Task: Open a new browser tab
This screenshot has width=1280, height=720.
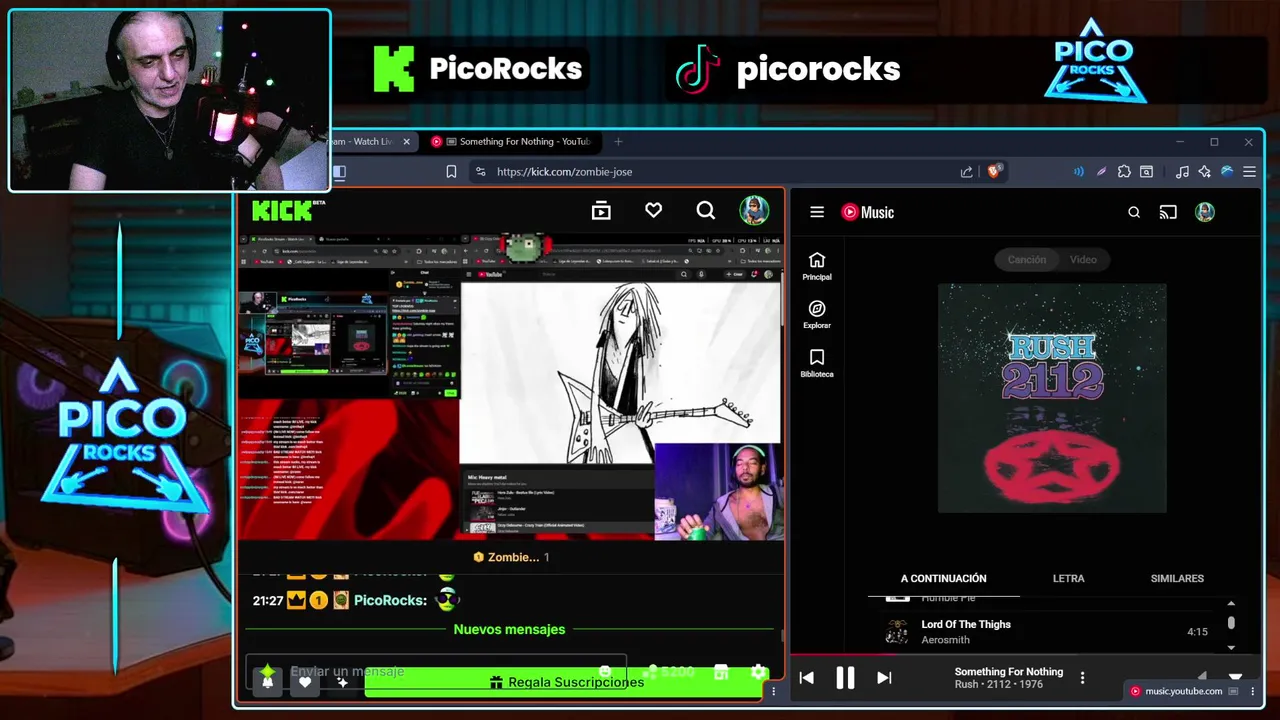Action: (618, 142)
